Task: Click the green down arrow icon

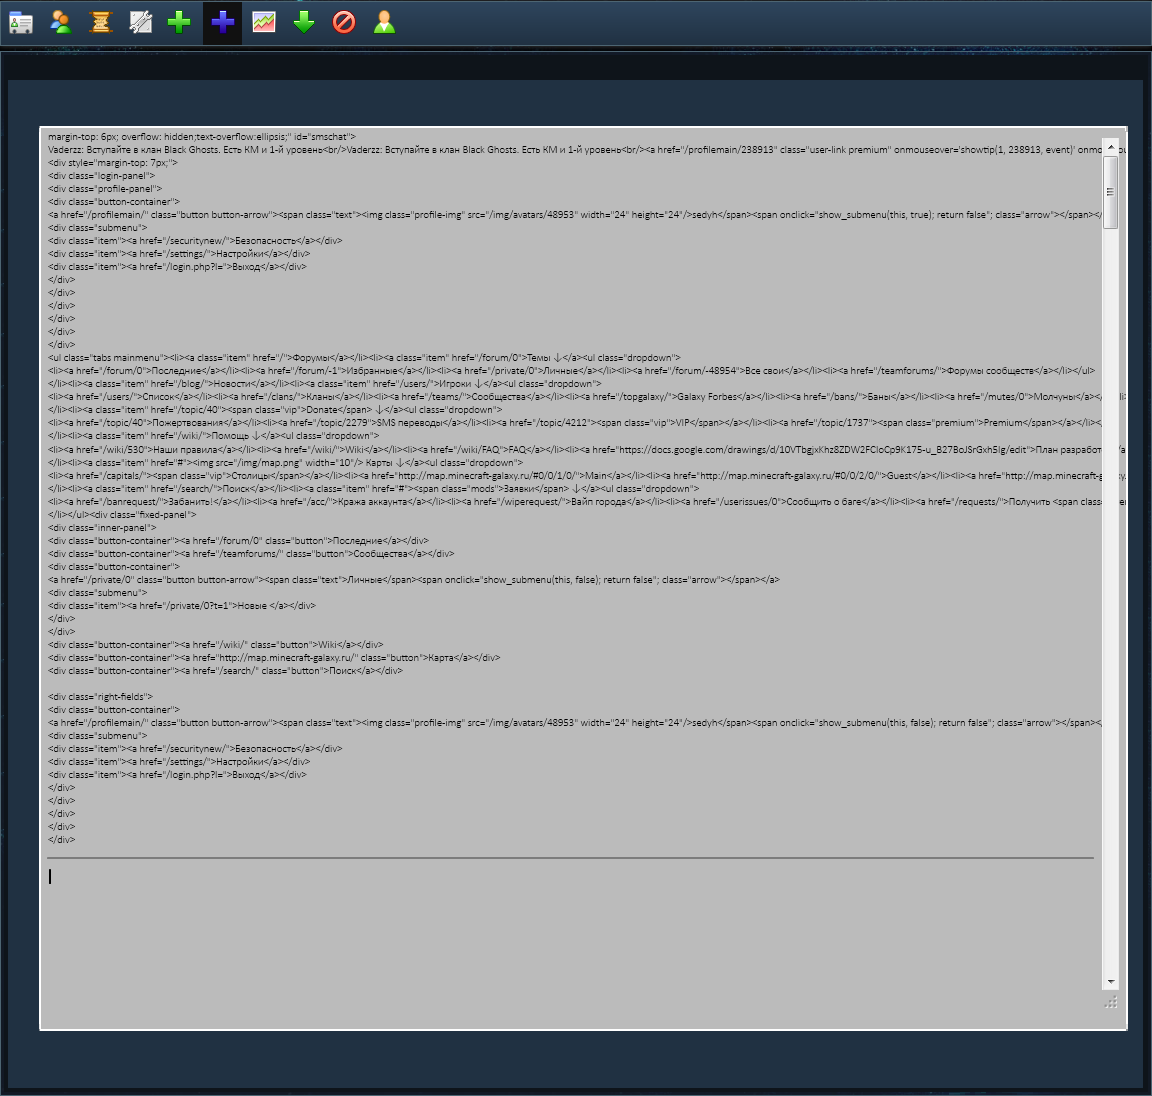Action: click(303, 22)
